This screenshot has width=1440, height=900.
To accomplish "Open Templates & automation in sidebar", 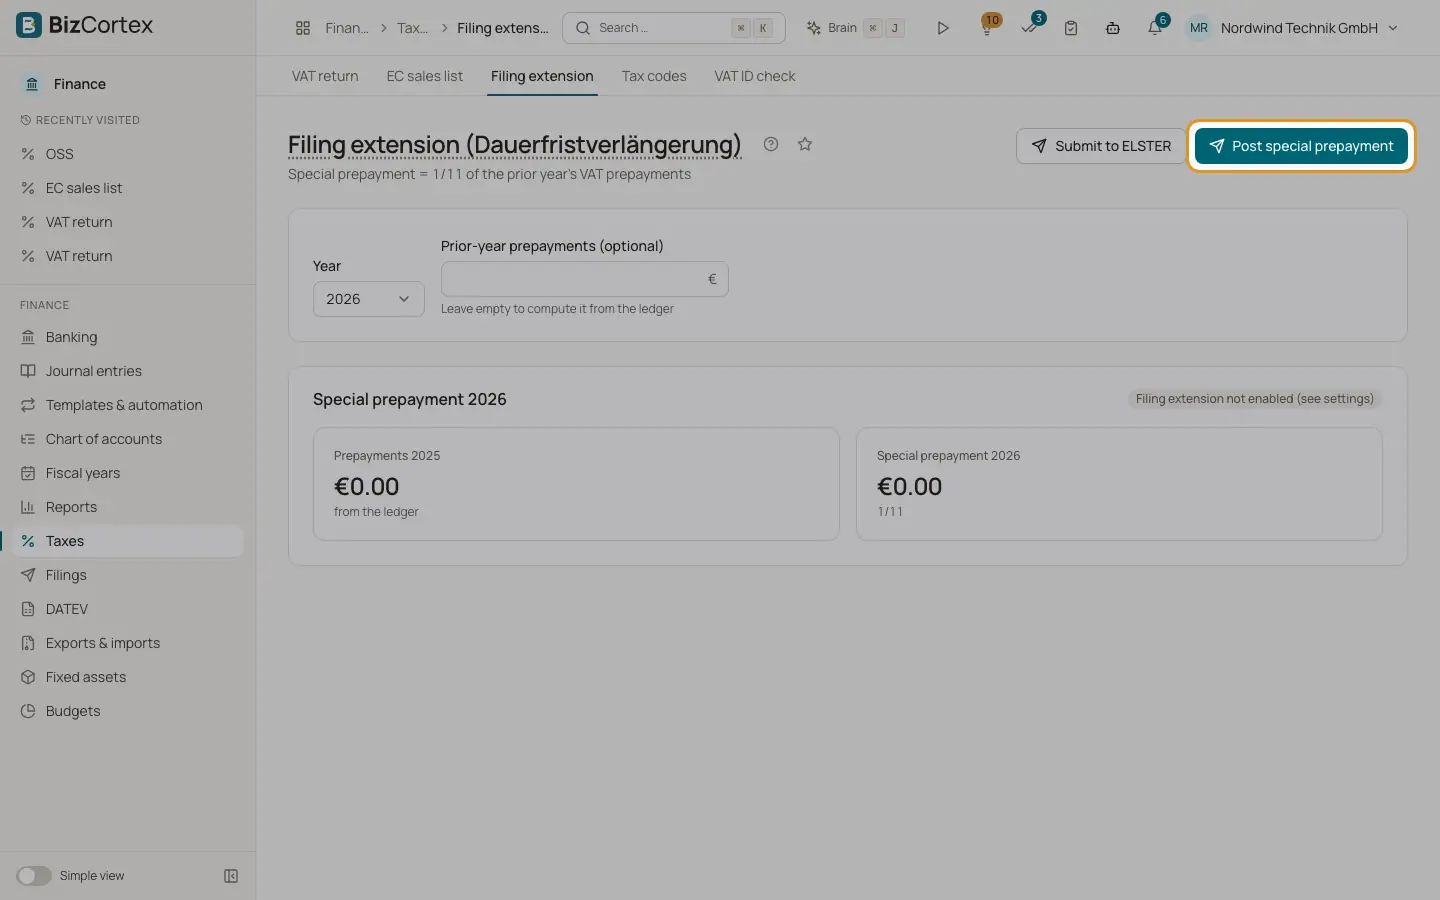I will click(x=128, y=405).
